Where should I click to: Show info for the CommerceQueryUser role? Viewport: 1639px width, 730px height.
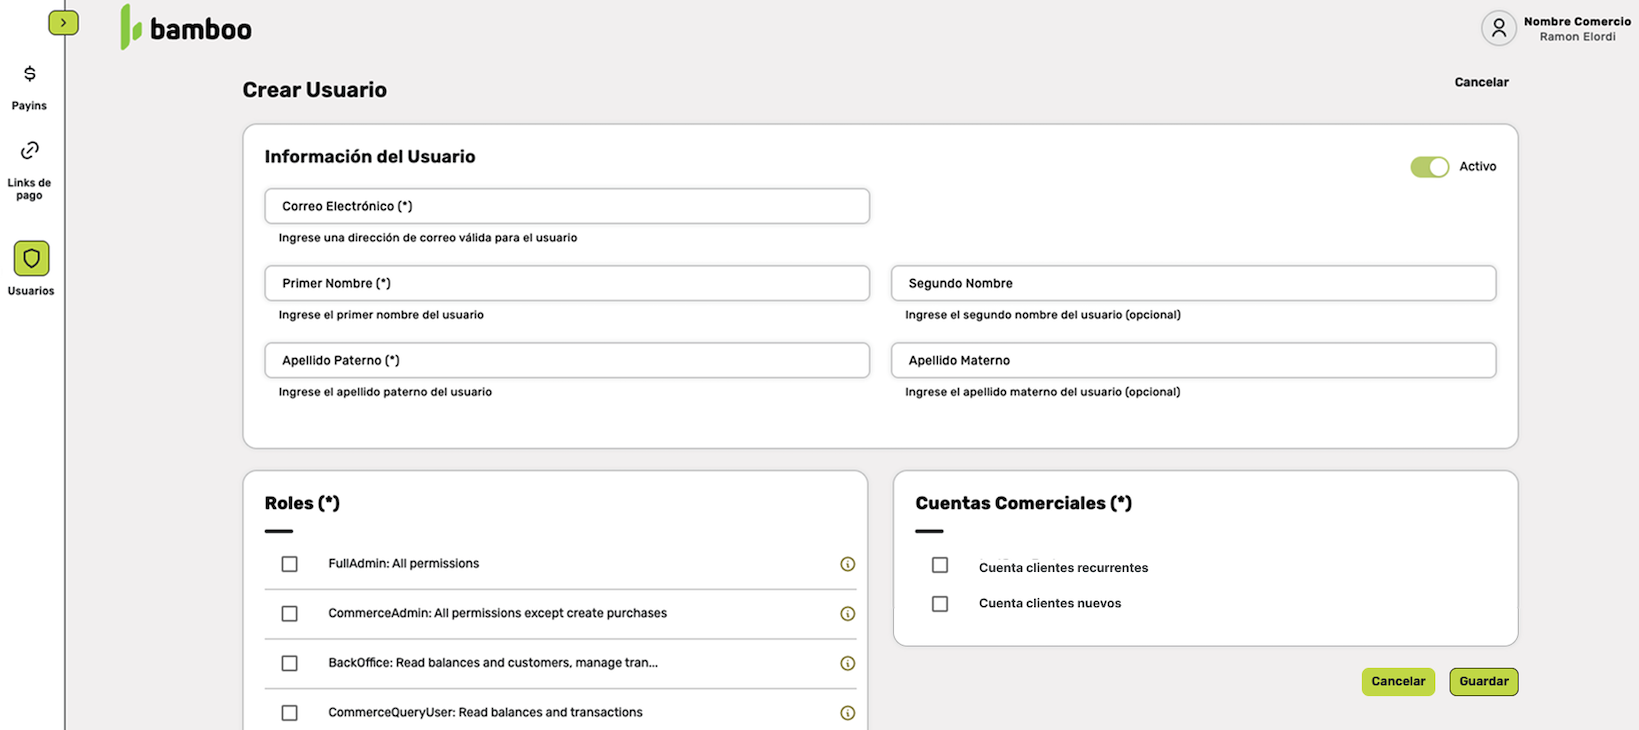point(847,713)
